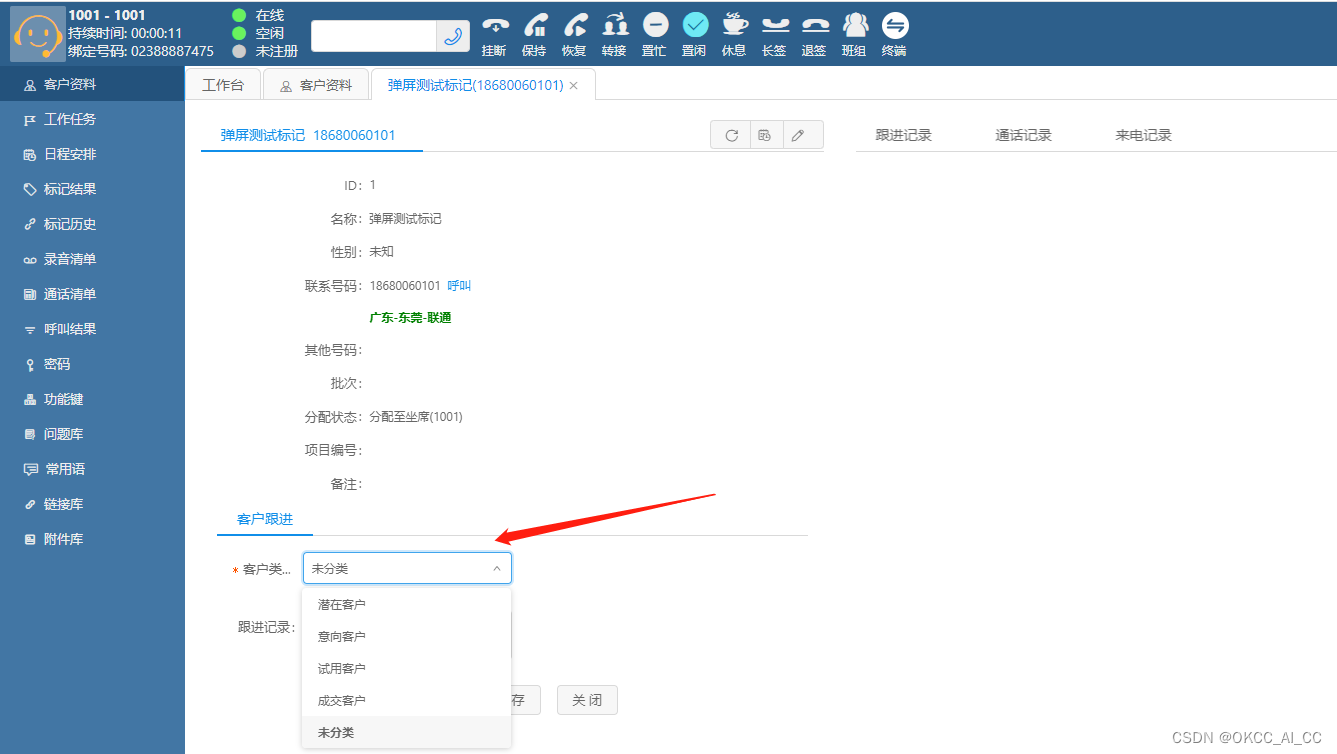Click the 恢复 resume call icon
The image size is (1337, 754).
574,27
